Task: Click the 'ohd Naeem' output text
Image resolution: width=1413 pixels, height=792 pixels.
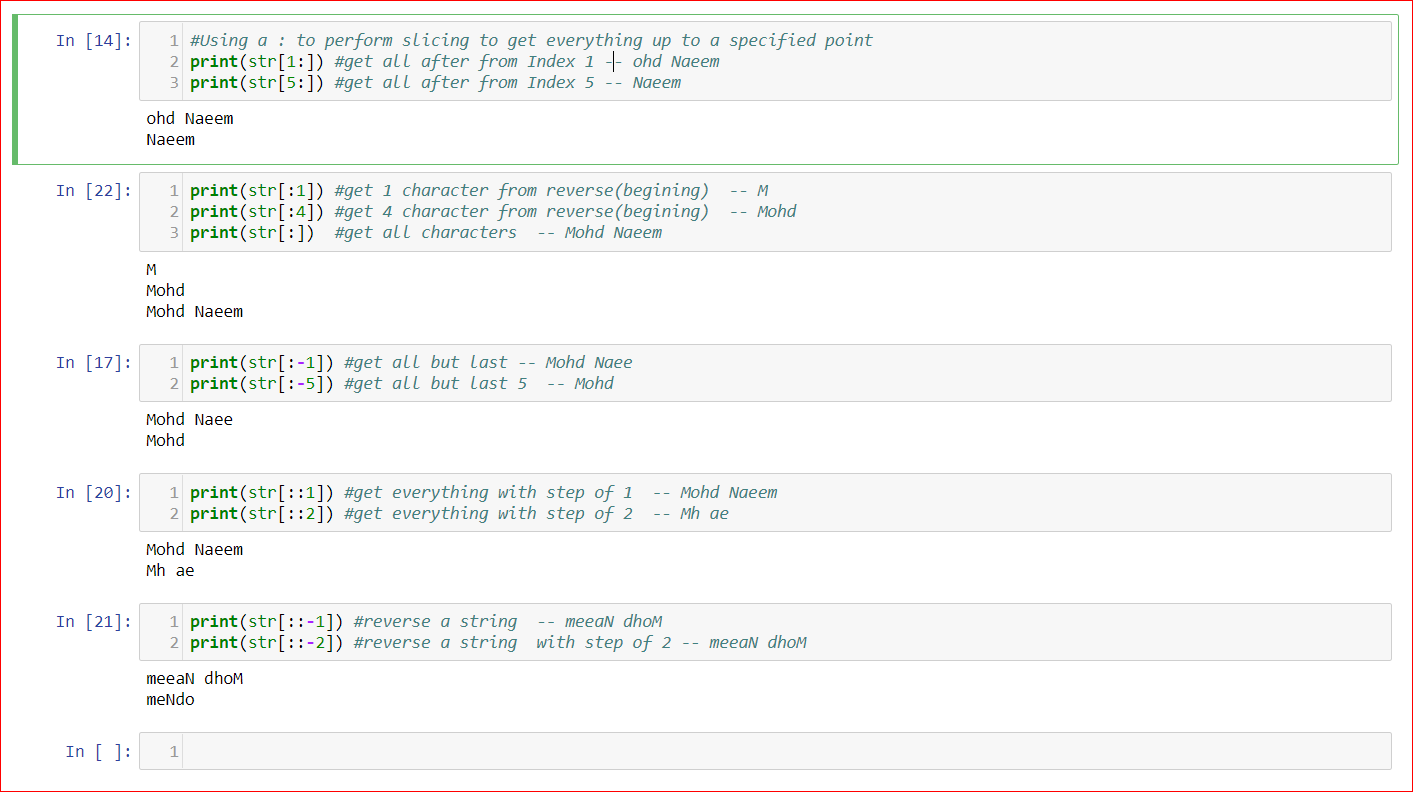Action: (x=190, y=119)
